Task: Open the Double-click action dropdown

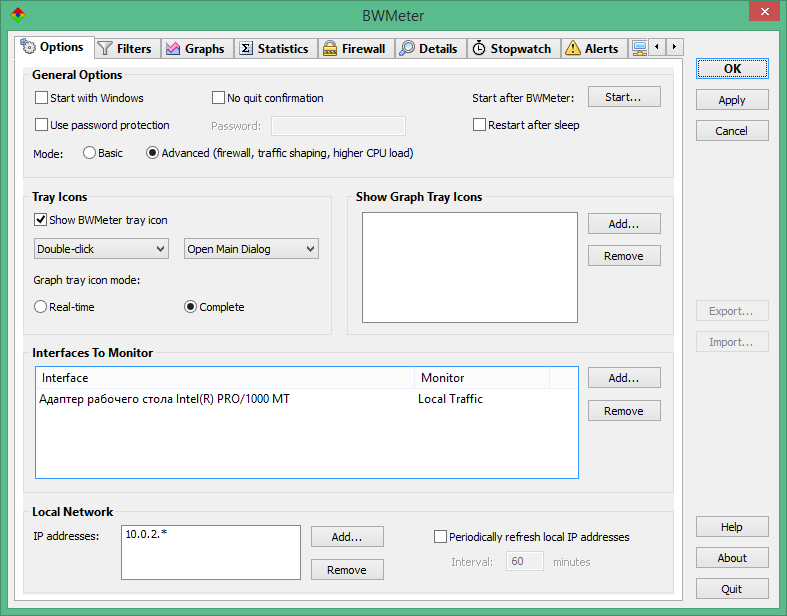Action: (x=101, y=249)
